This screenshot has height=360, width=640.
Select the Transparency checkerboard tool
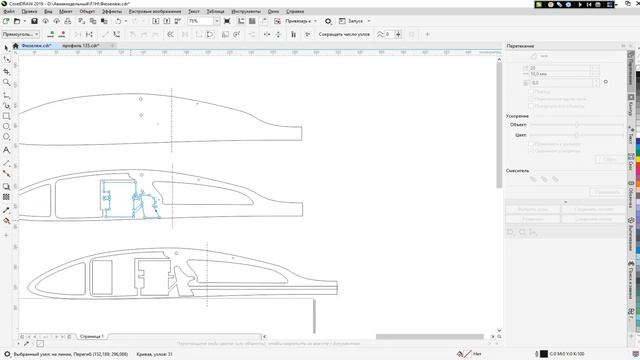(6, 197)
